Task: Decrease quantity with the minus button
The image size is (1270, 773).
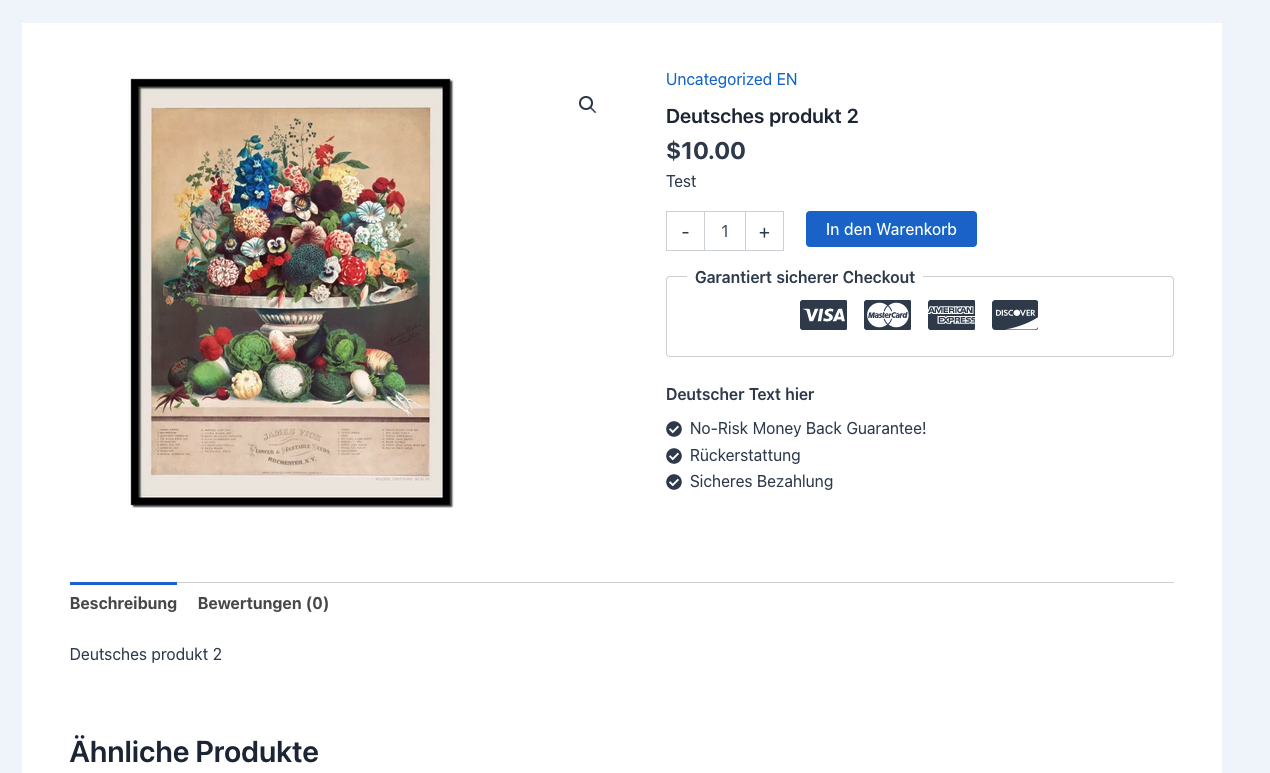Action: (x=685, y=231)
